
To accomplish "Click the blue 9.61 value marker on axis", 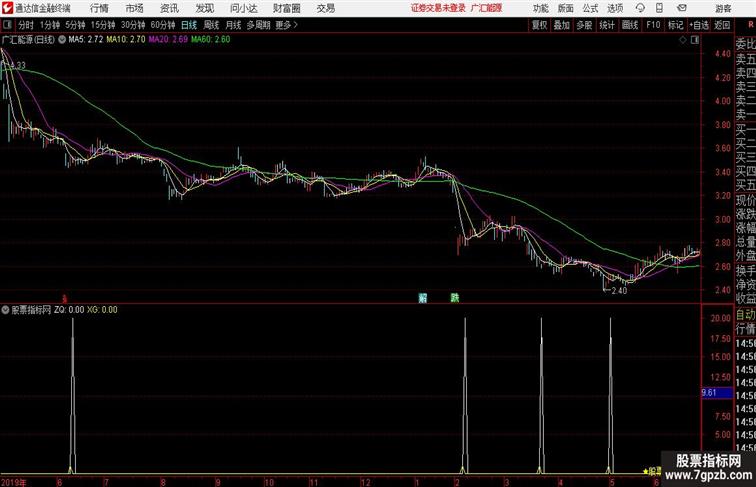I will pyautogui.click(x=716, y=393).
